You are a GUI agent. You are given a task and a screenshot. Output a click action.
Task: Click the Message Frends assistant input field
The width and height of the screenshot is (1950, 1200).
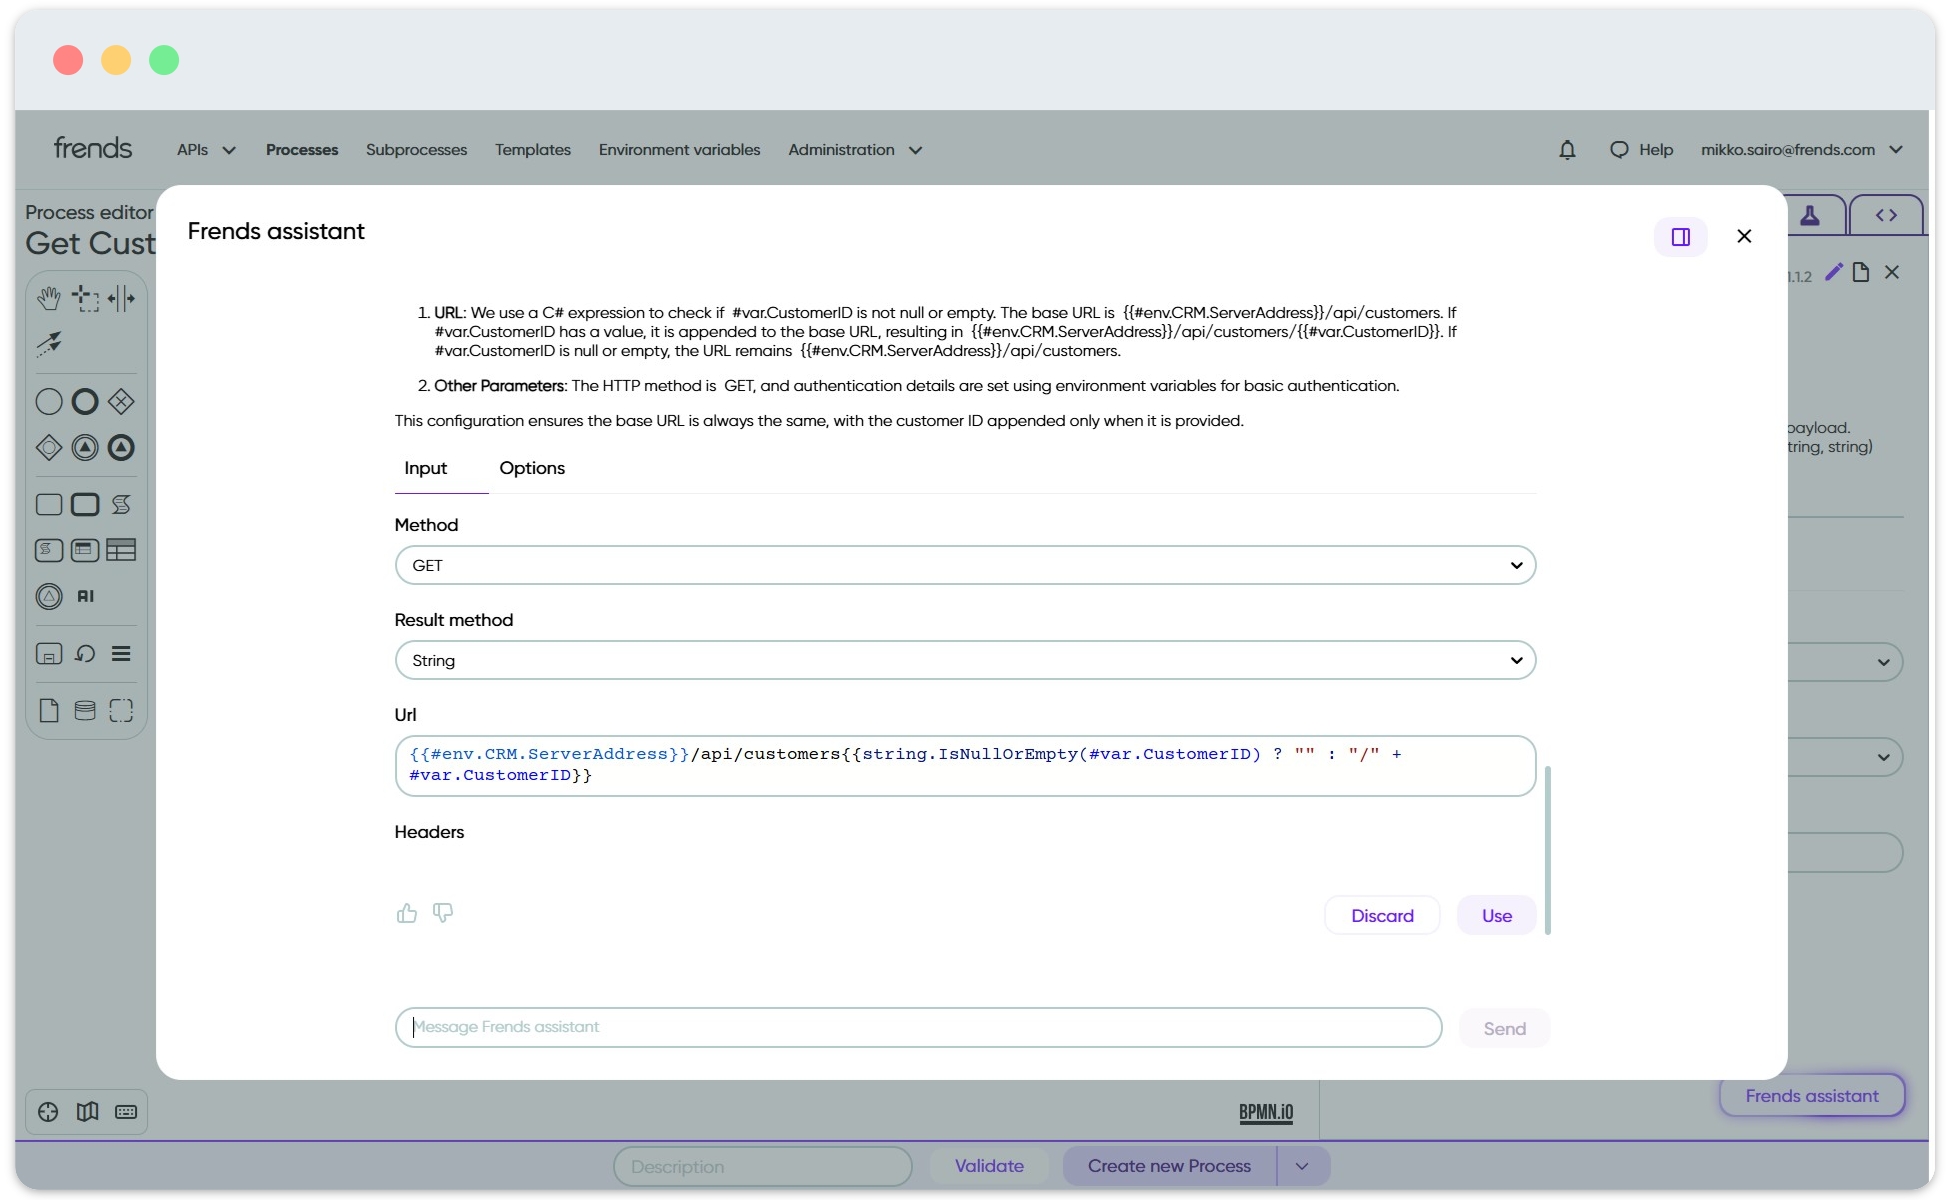(x=918, y=1027)
